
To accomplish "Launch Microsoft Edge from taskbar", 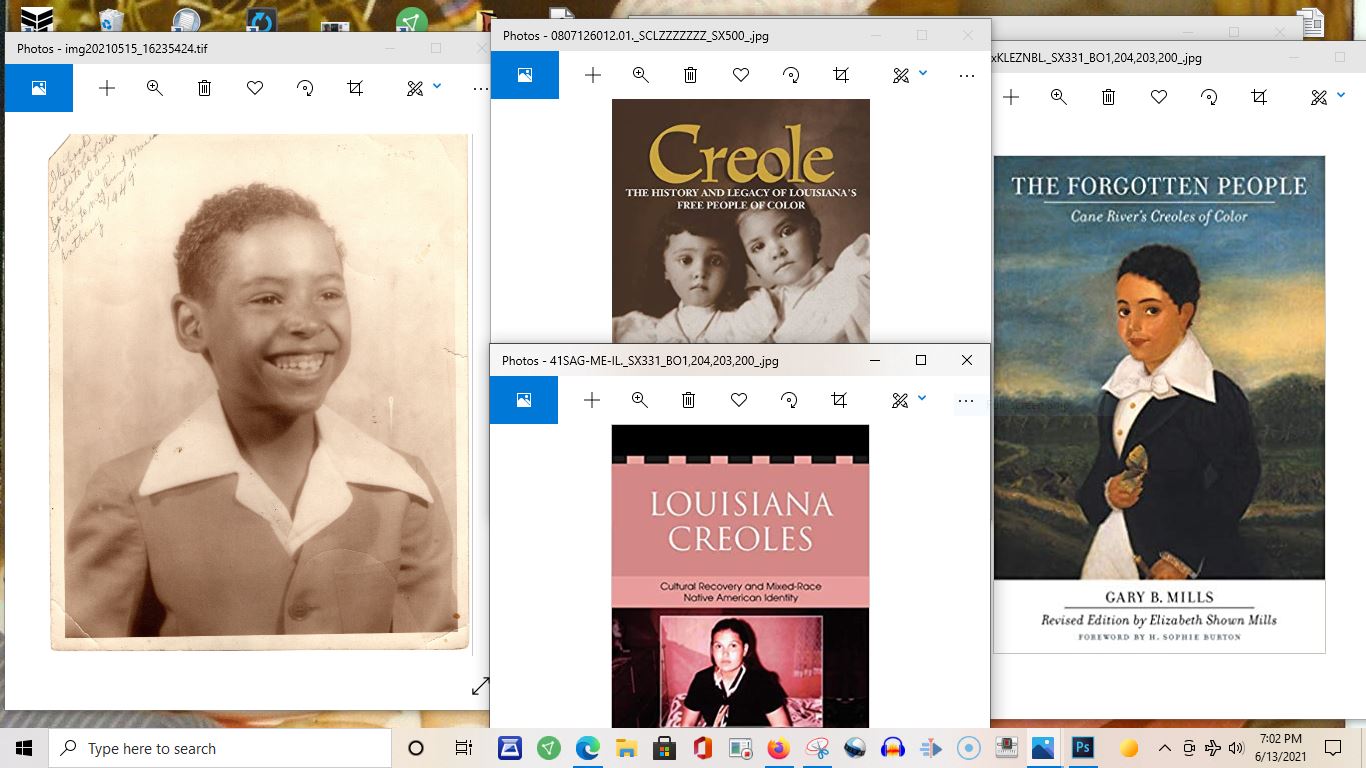I will 587,748.
